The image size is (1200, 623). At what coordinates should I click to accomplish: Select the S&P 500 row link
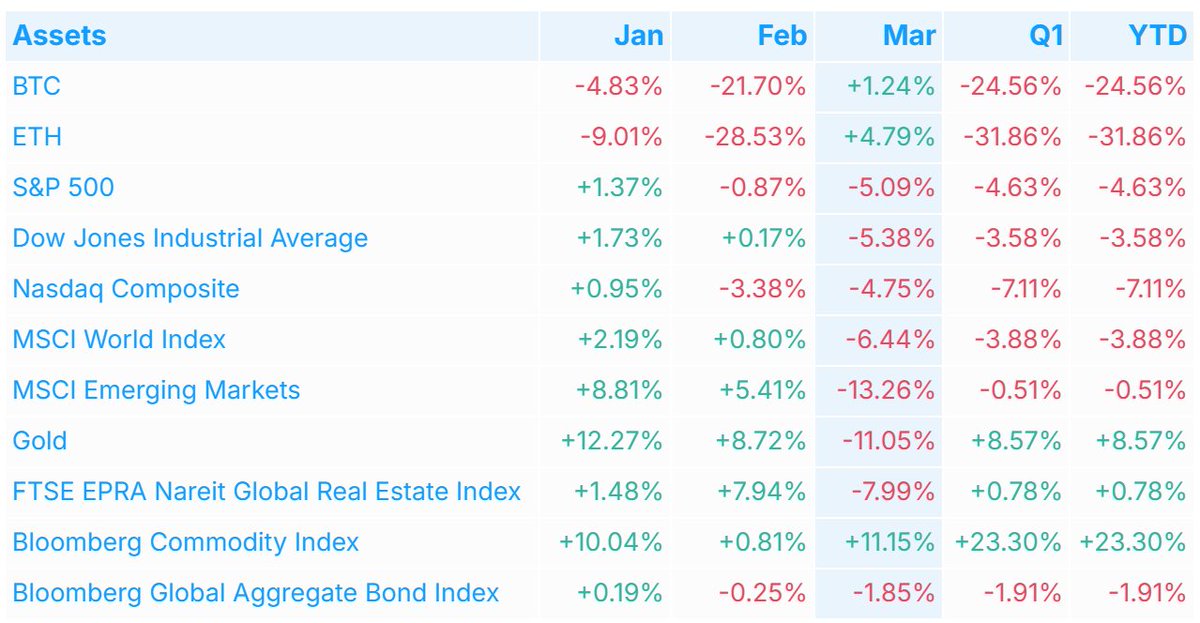pyautogui.click(x=63, y=187)
